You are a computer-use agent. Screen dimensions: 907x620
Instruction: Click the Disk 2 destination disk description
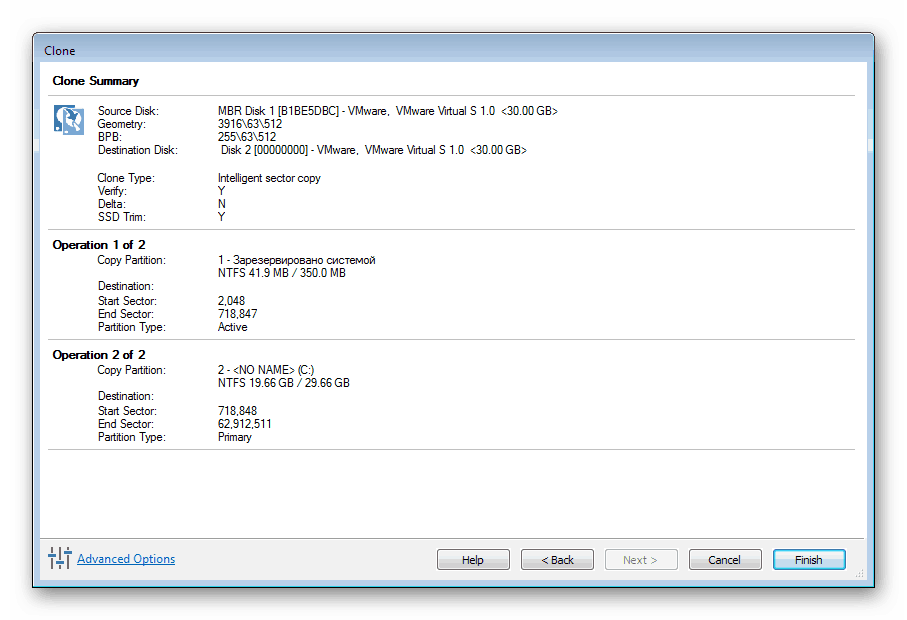[x=373, y=150]
